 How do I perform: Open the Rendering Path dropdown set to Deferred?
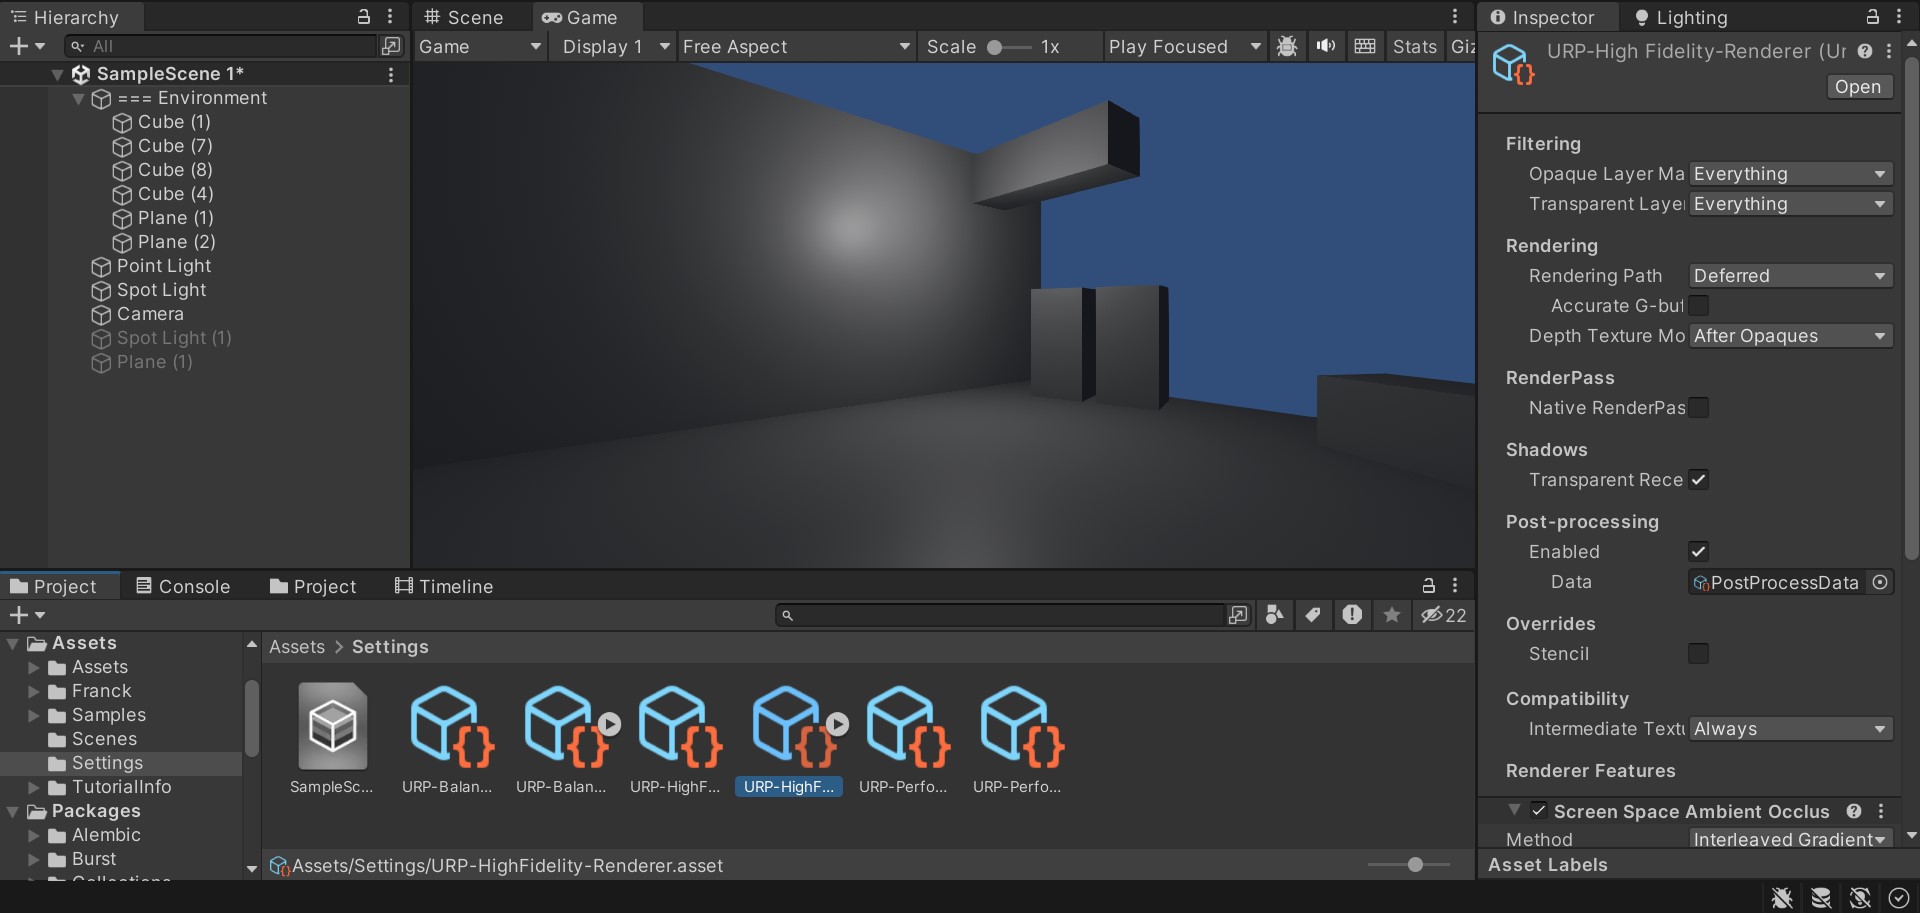[1789, 275]
